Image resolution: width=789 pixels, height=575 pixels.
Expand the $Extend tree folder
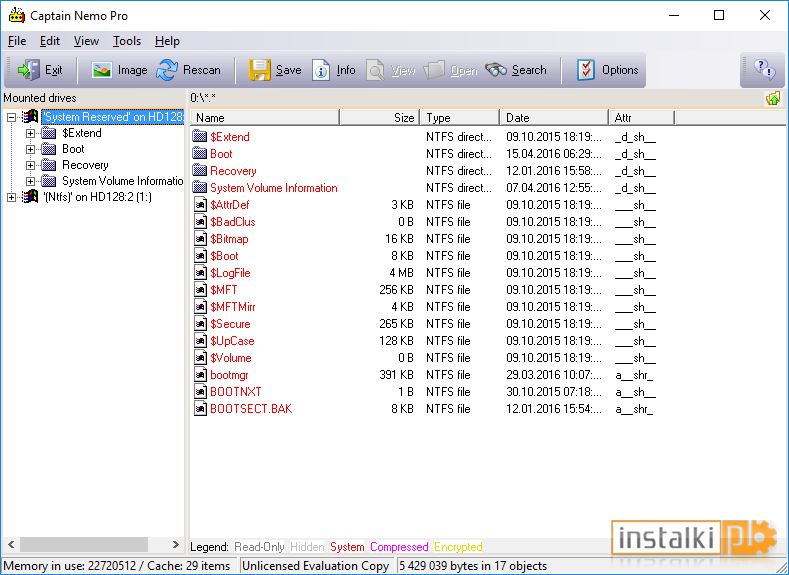(31, 133)
